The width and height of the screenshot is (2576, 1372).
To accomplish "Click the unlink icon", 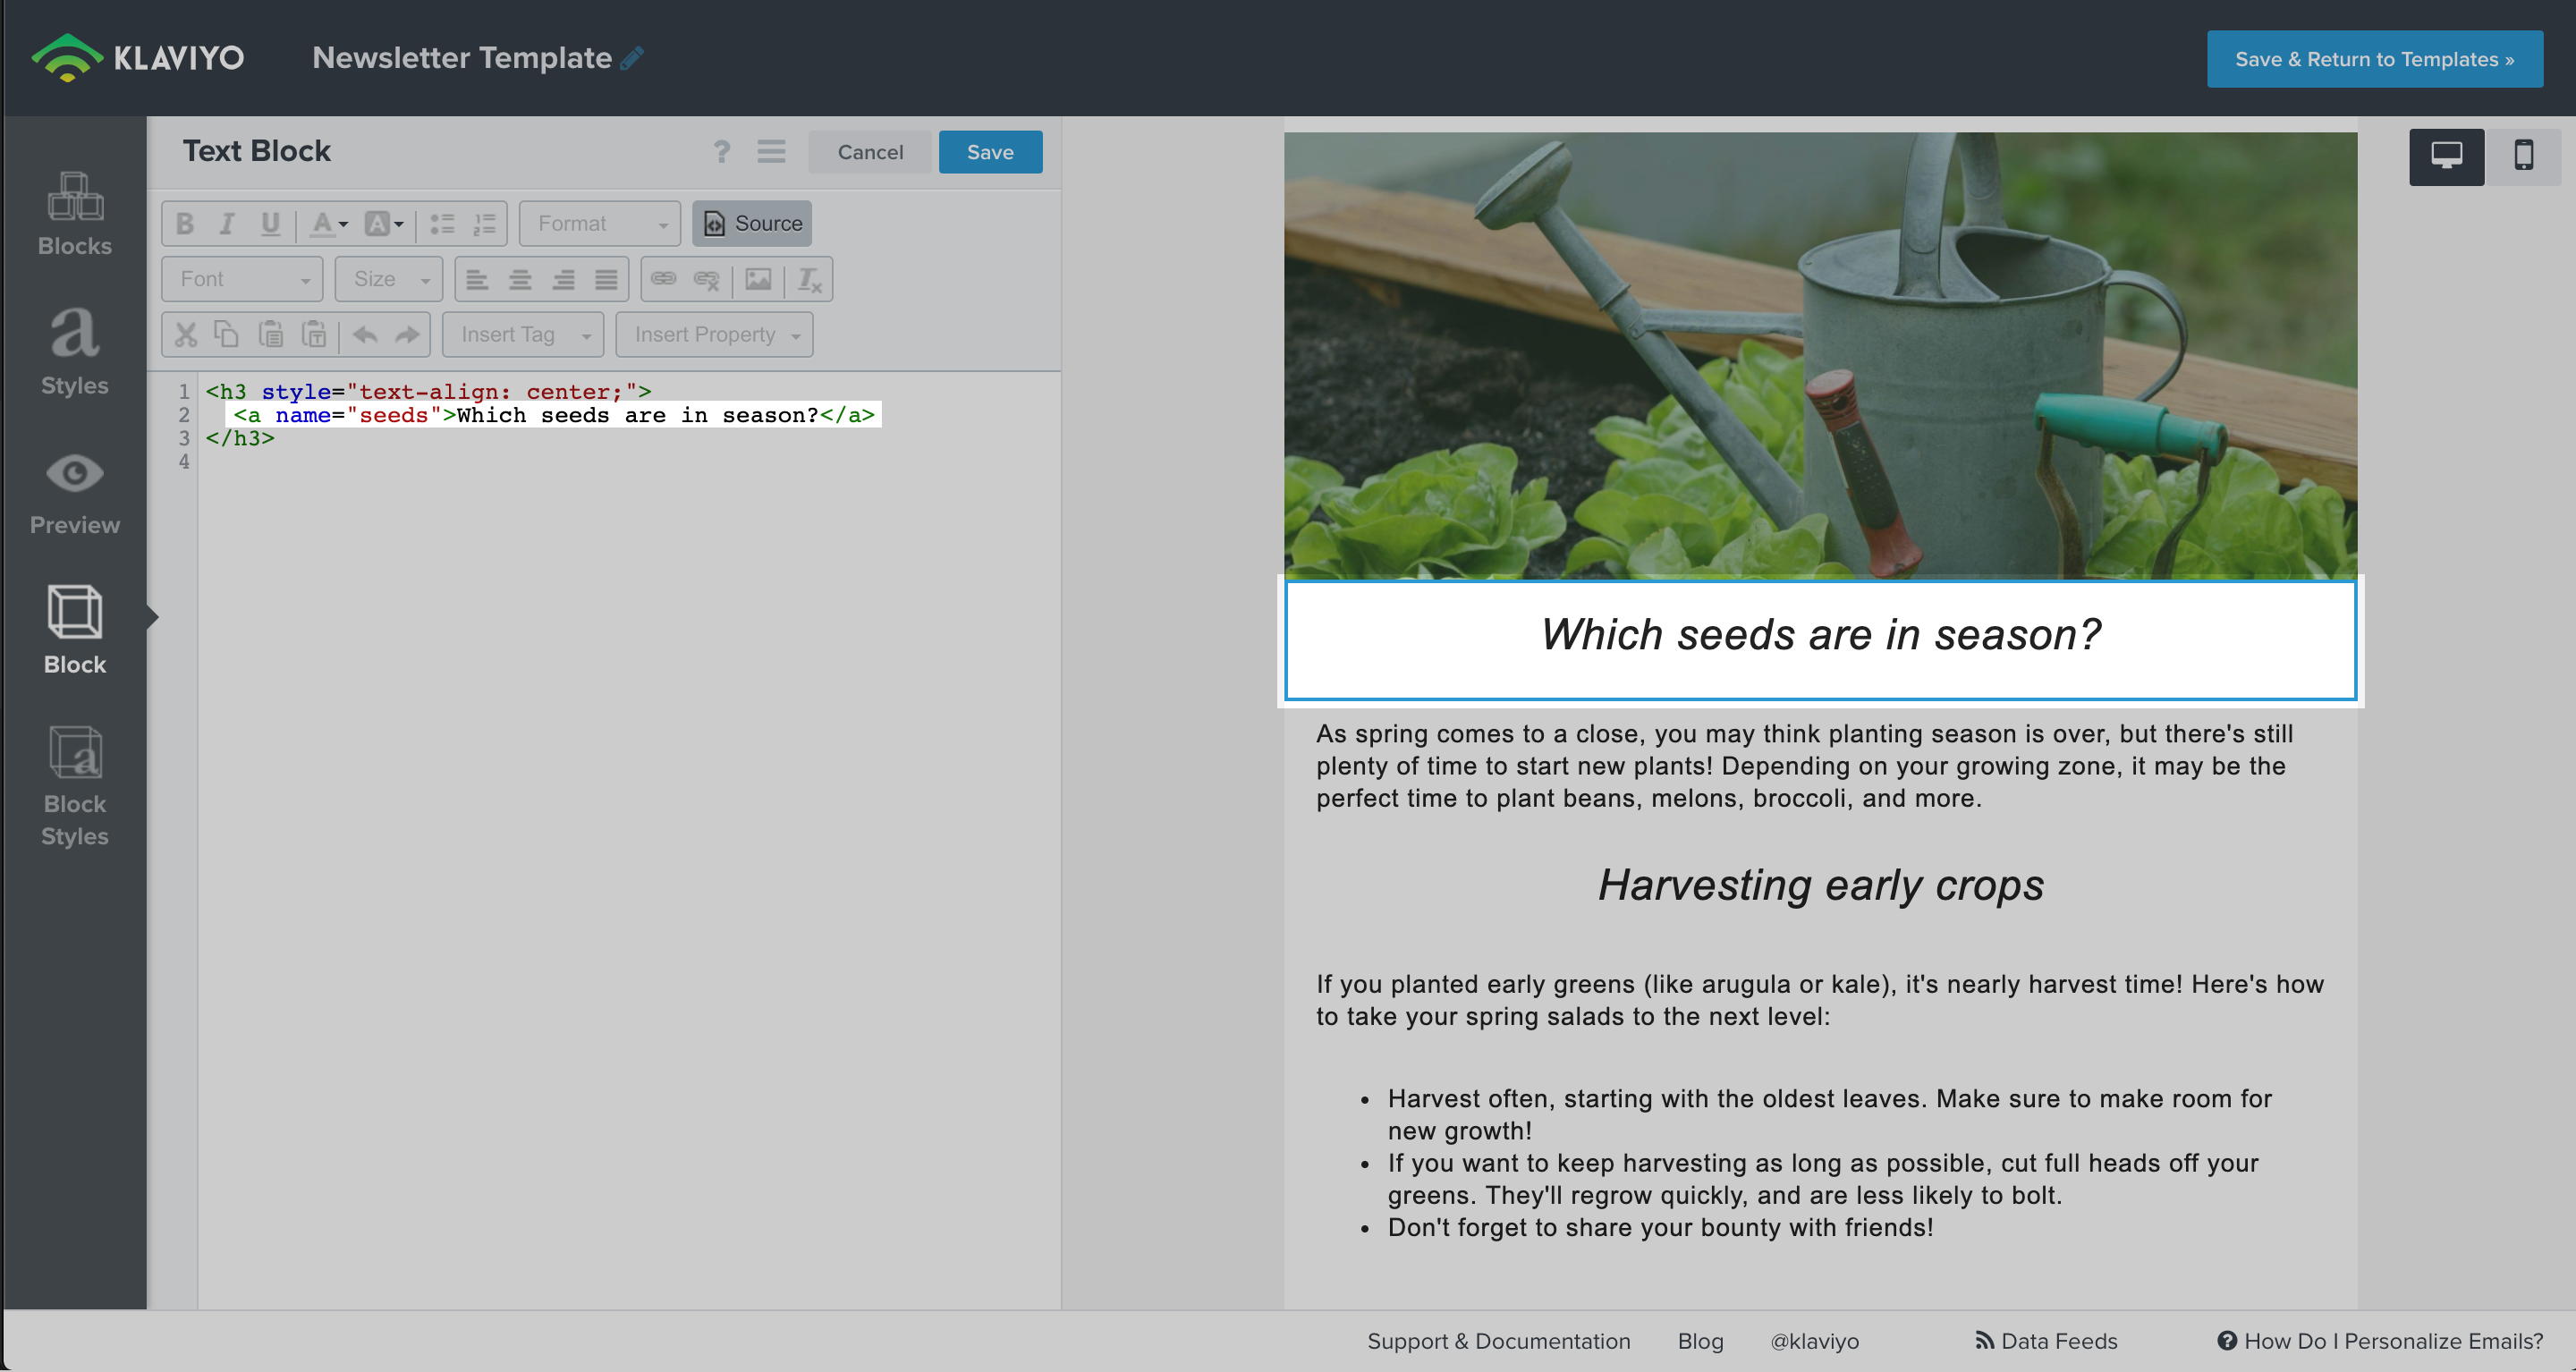I will click(707, 279).
